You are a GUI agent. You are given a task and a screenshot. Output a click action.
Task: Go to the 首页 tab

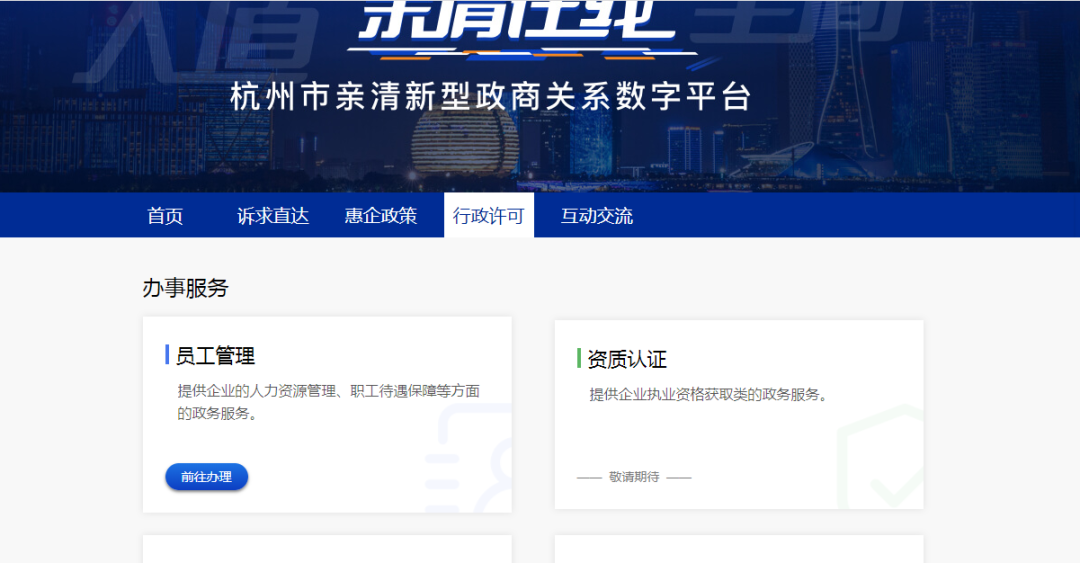(x=165, y=216)
